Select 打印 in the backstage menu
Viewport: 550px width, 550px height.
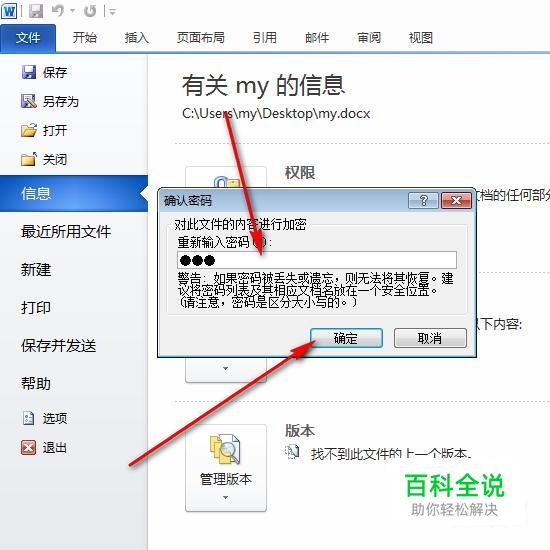[x=36, y=308]
